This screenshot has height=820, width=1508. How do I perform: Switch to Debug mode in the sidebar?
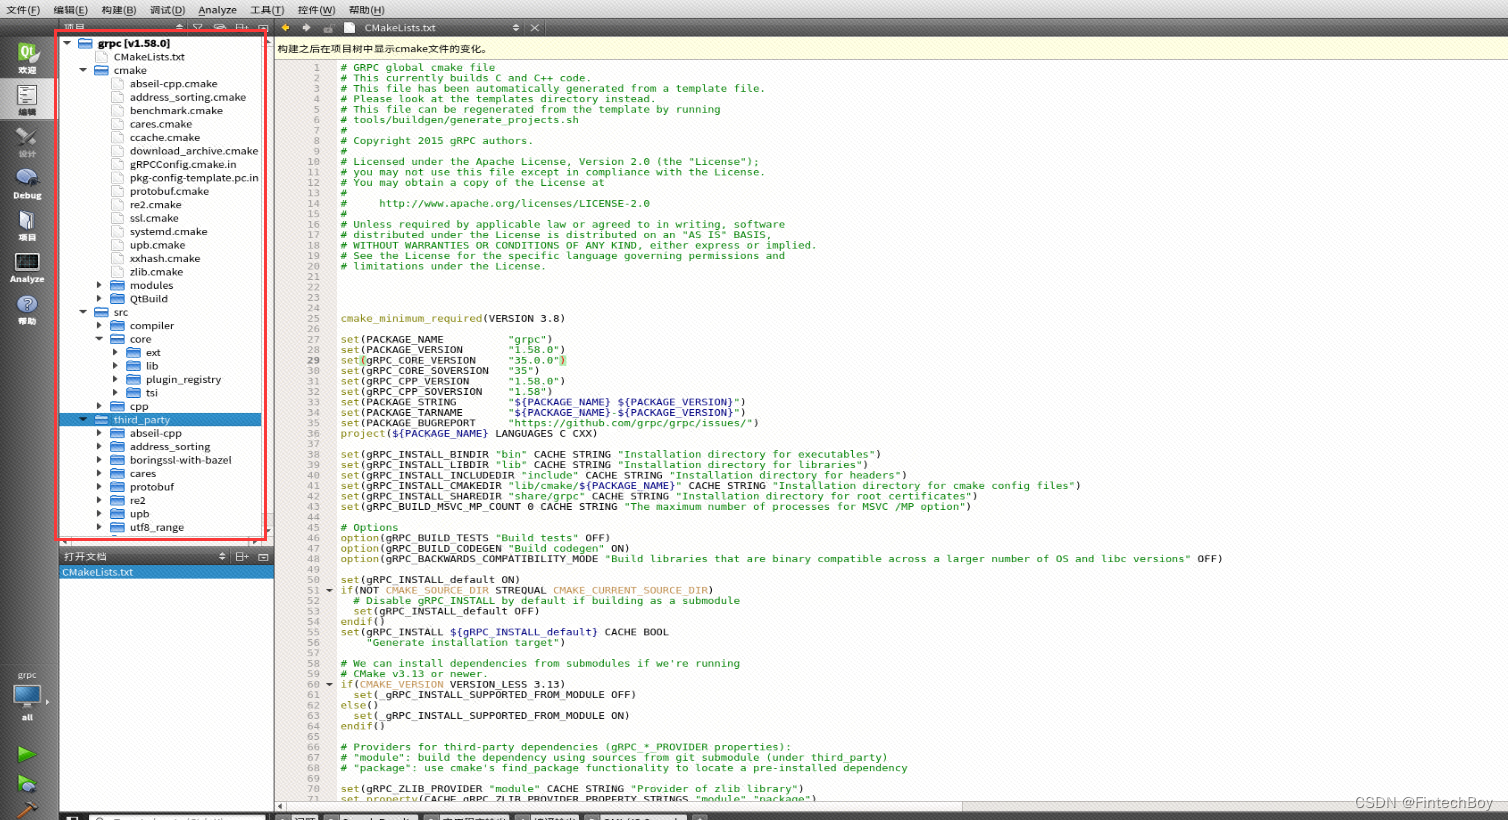(x=27, y=183)
